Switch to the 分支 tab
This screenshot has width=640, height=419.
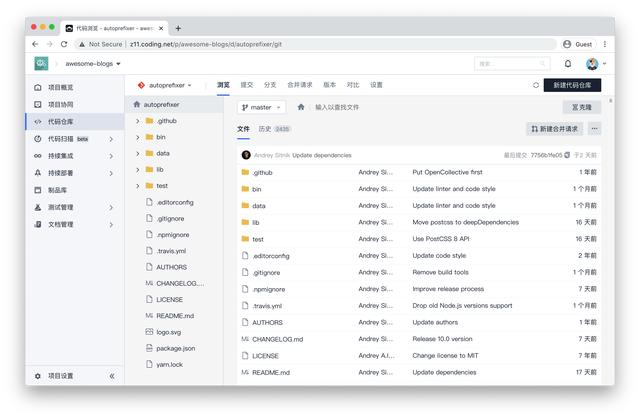point(270,85)
